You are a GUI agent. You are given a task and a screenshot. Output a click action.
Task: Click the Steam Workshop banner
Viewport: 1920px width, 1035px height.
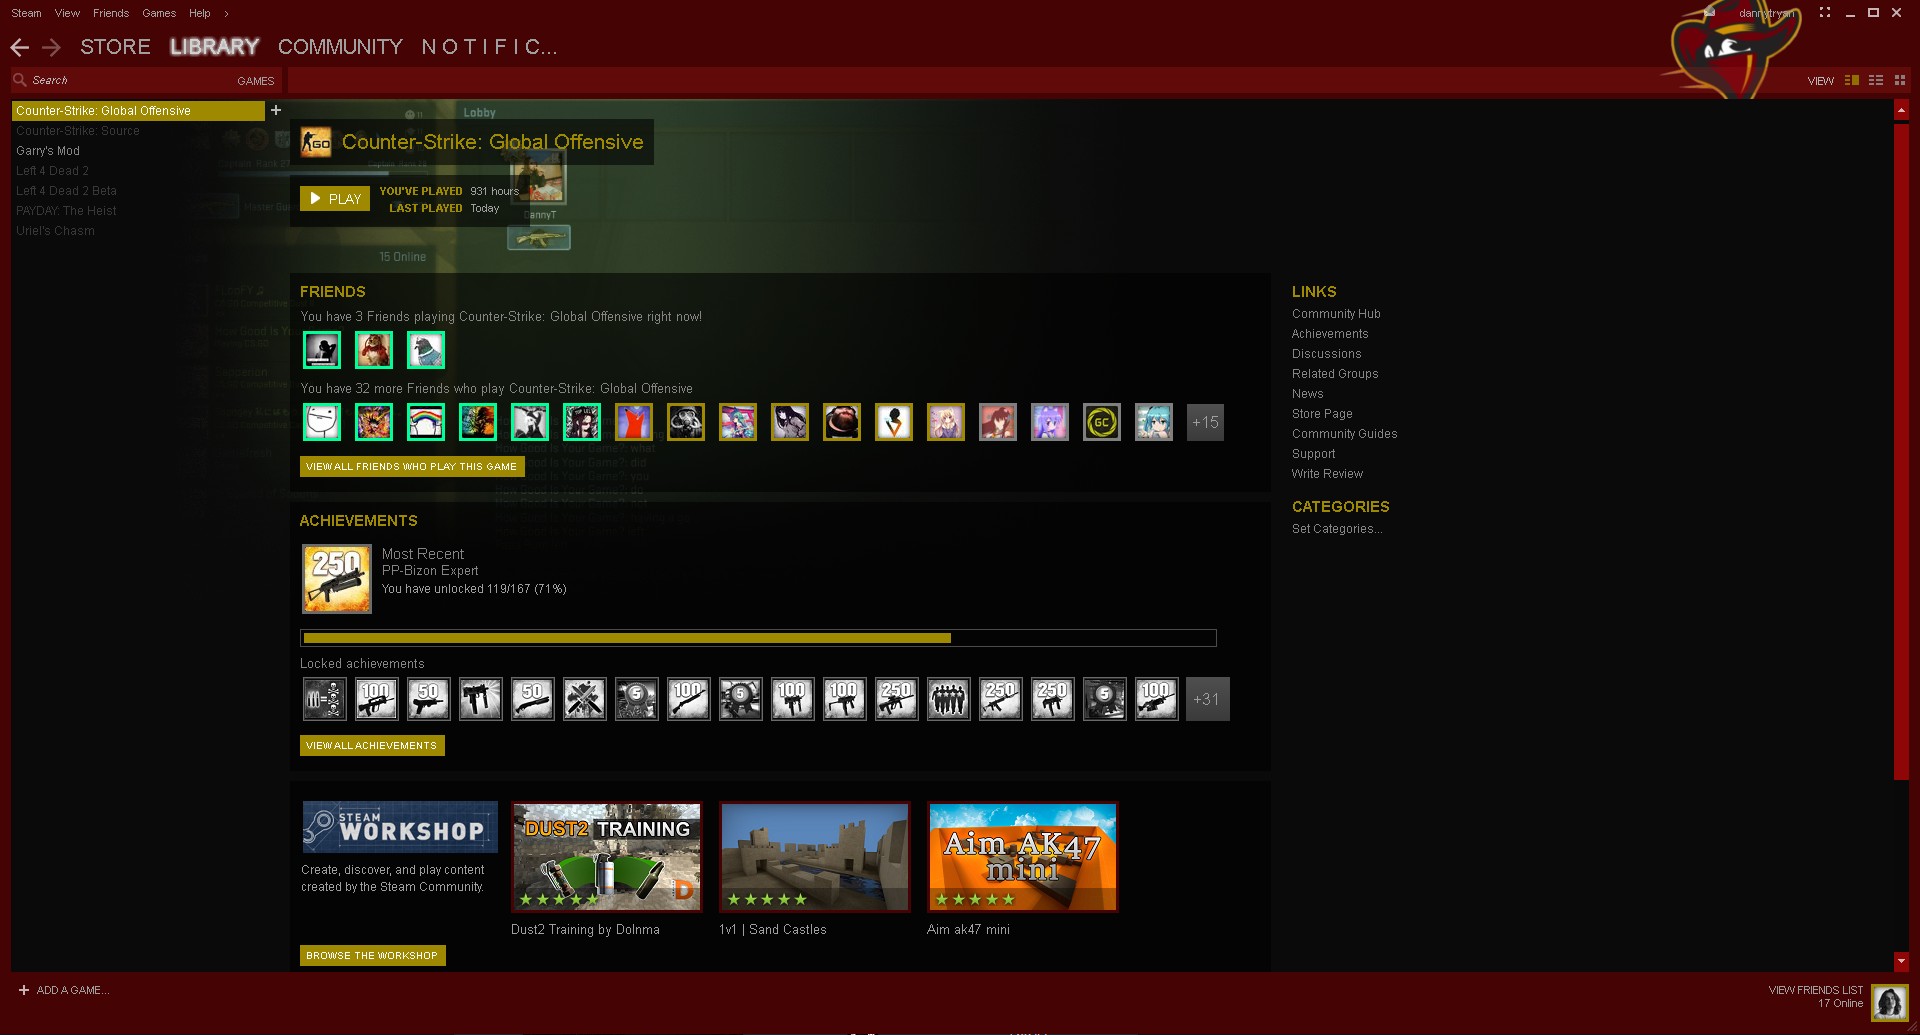[400, 827]
